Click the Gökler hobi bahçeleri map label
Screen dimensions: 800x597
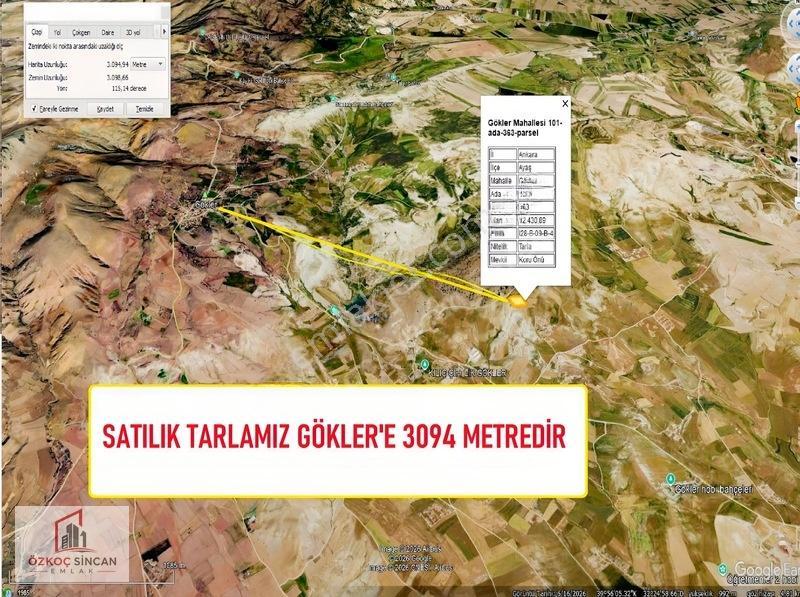(x=714, y=489)
